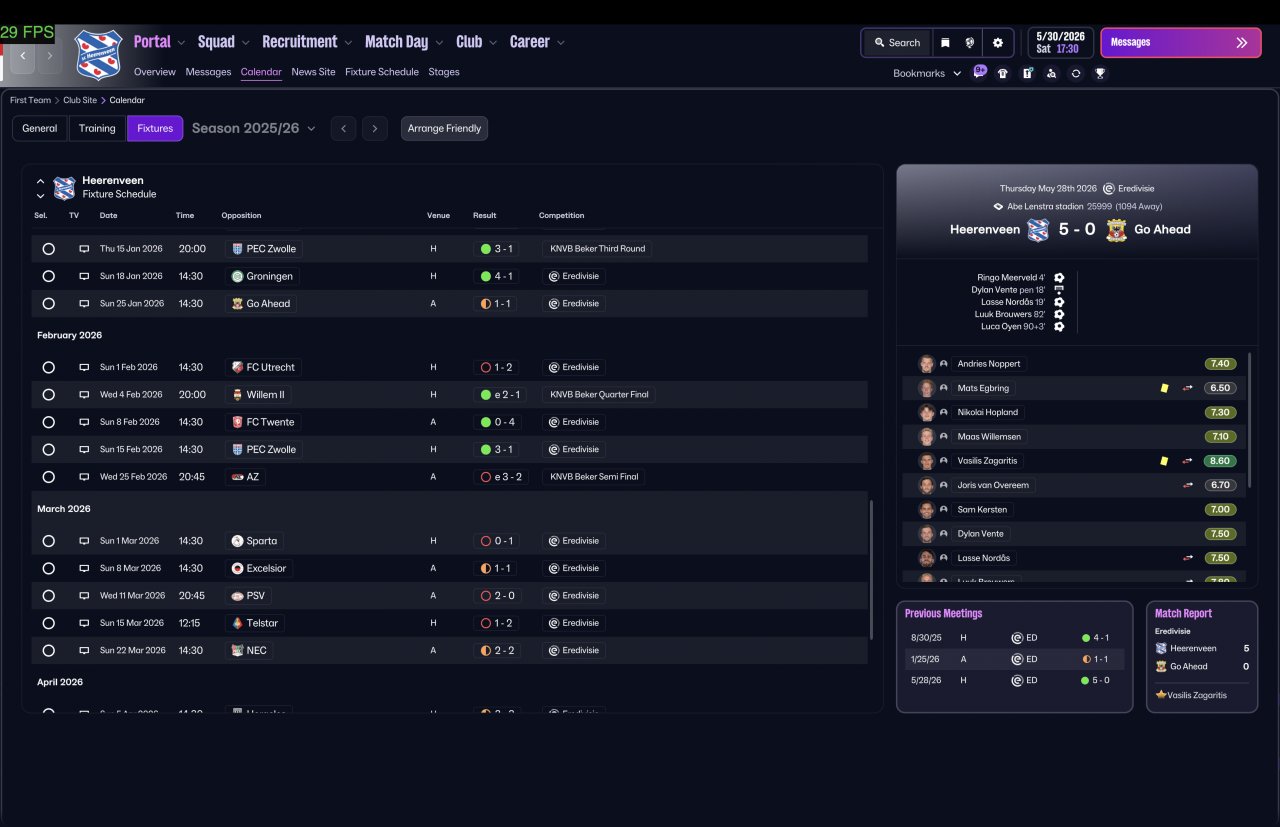This screenshot has width=1280, height=827.
Task: Select the radio button for the AZ fixture
Action: (48, 477)
